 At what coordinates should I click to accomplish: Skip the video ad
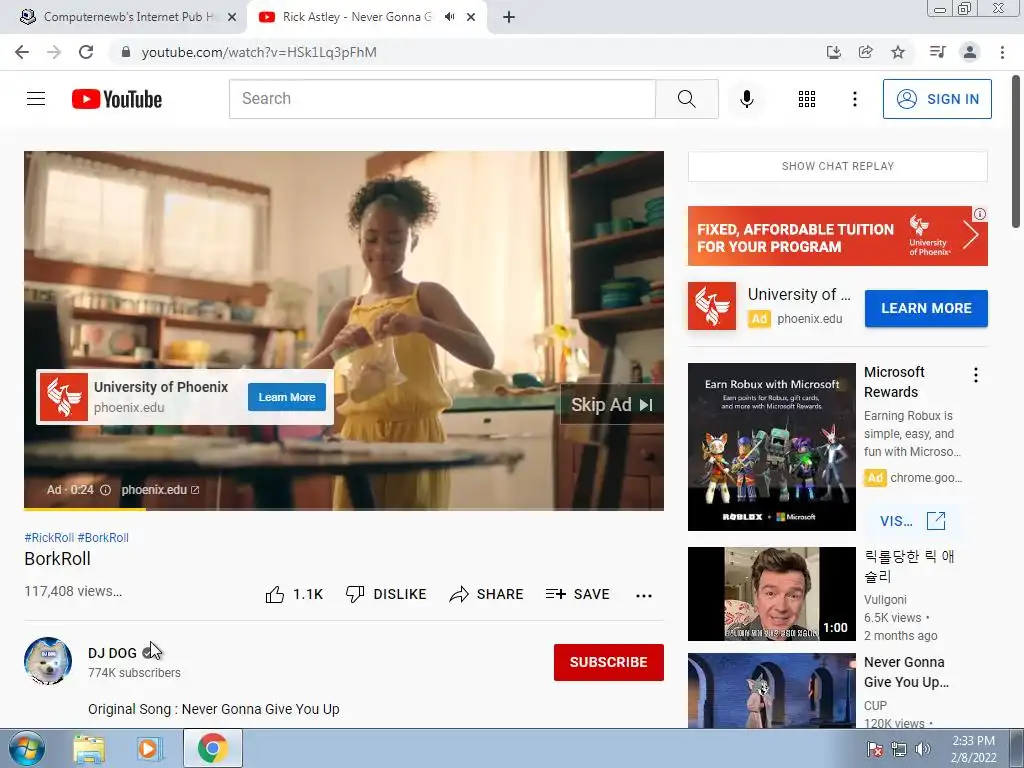[612, 405]
